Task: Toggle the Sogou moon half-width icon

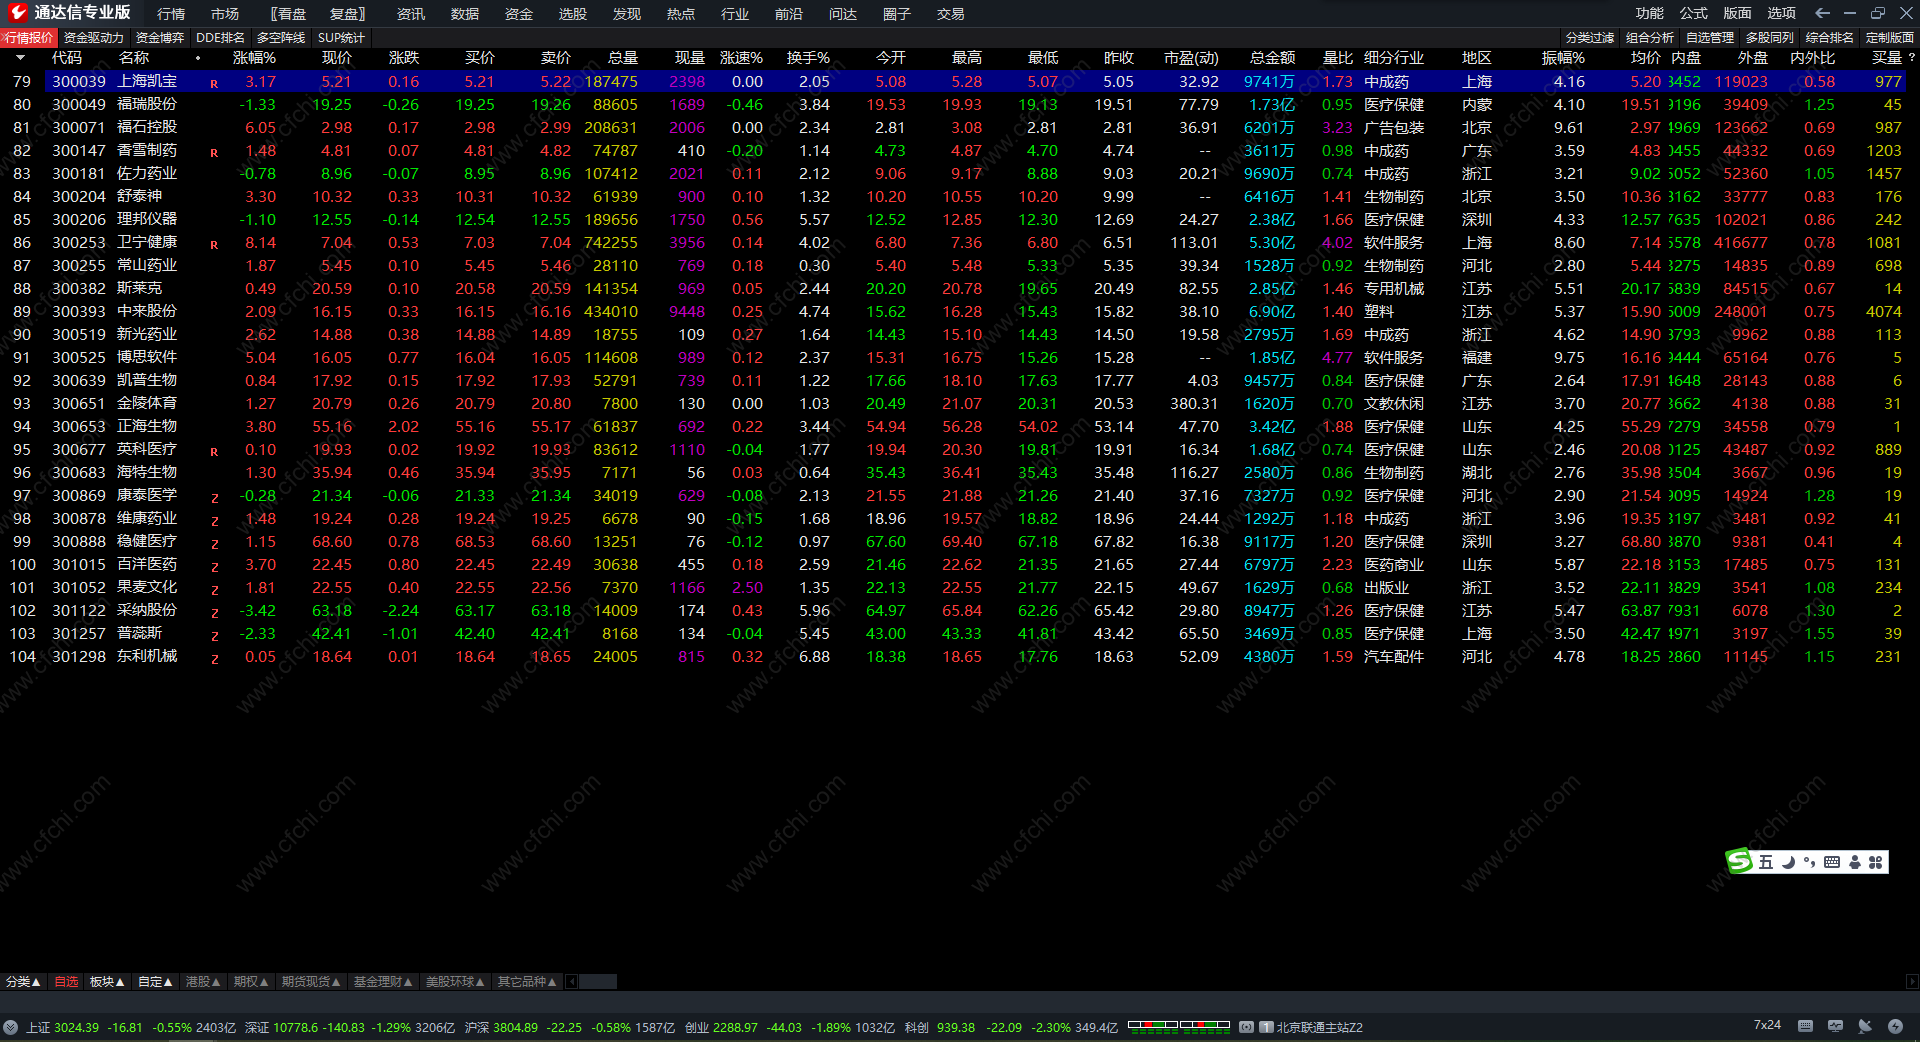Action: [x=1788, y=862]
